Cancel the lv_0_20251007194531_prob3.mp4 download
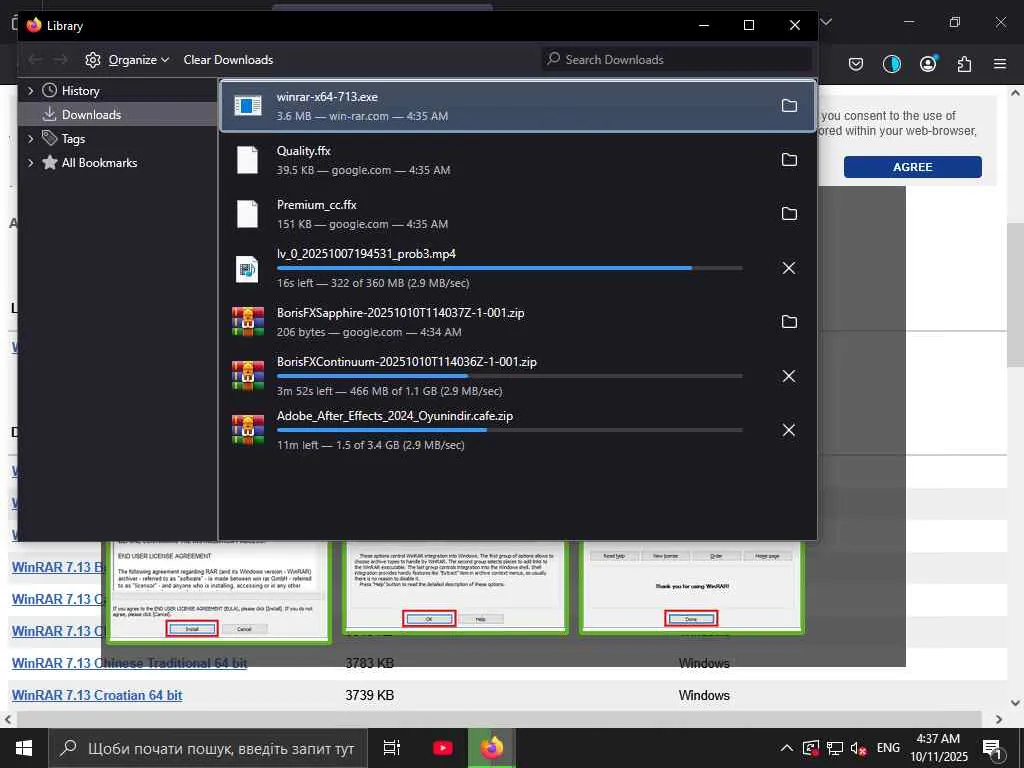 [789, 268]
